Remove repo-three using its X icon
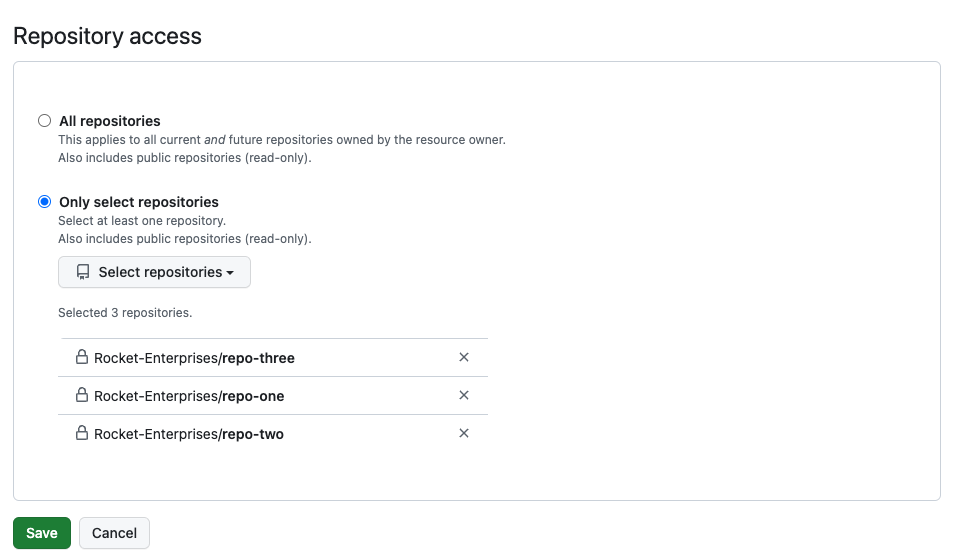The height and width of the screenshot is (558, 953). [x=464, y=357]
